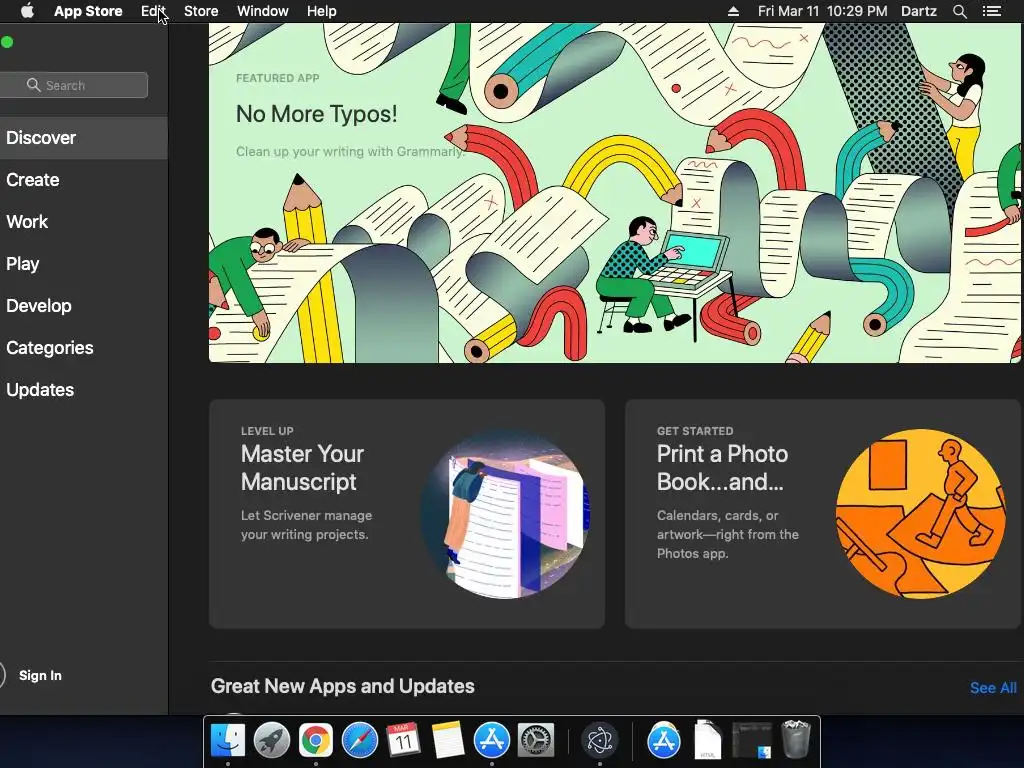Open the Electron atom icon in dock
The width and height of the screenshot is (1024, 768).
[600, 741]
